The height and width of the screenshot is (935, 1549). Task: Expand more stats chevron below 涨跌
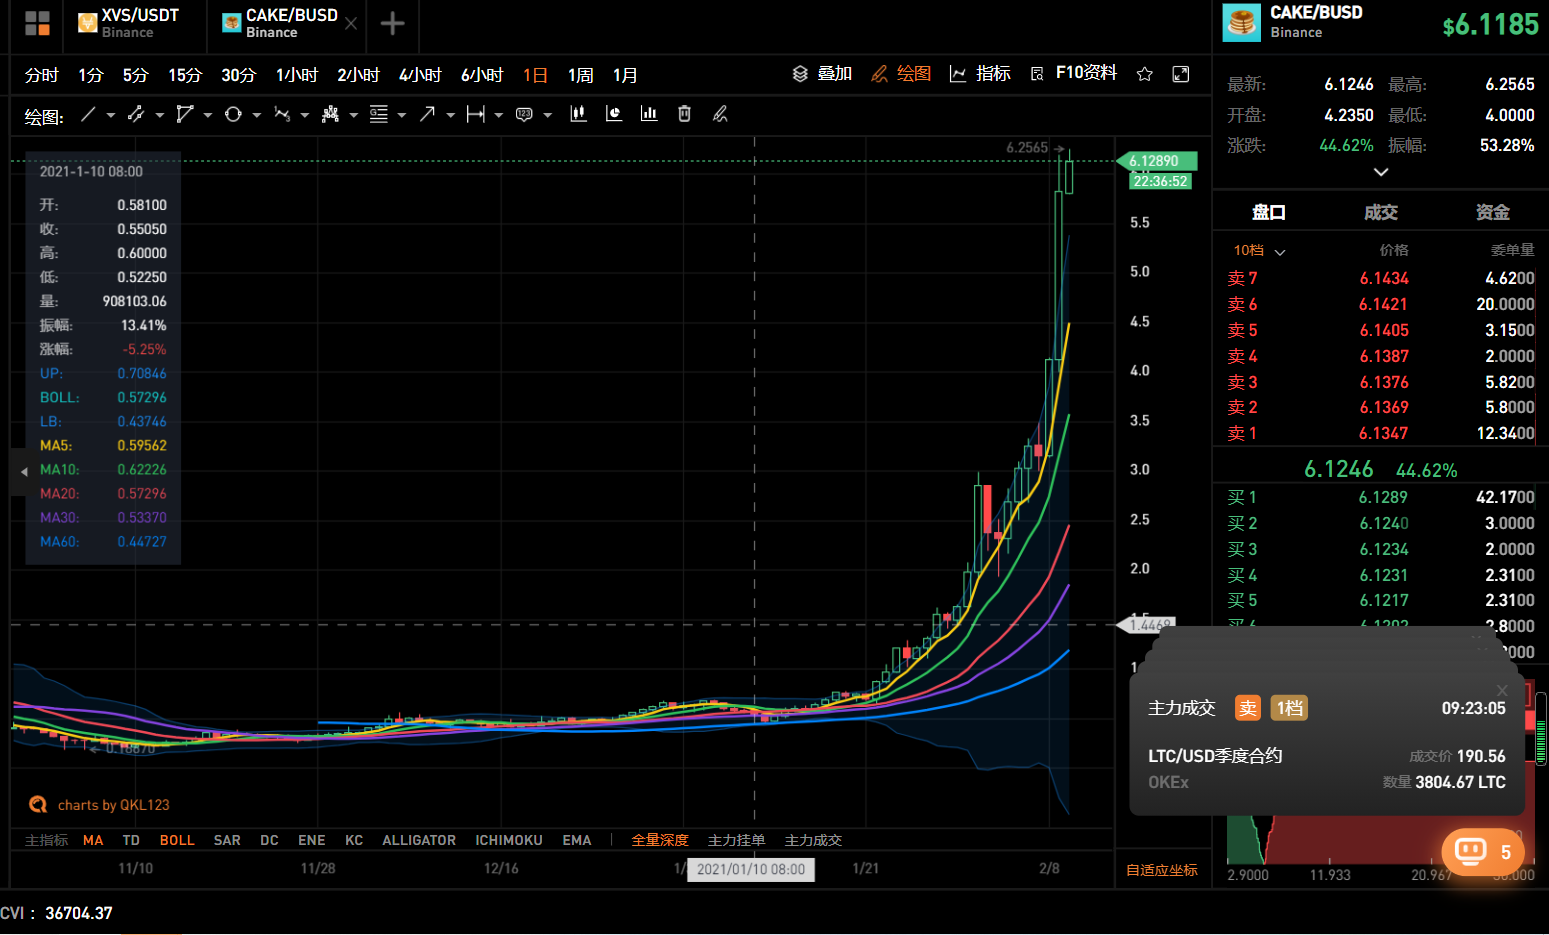(1381, 172)
